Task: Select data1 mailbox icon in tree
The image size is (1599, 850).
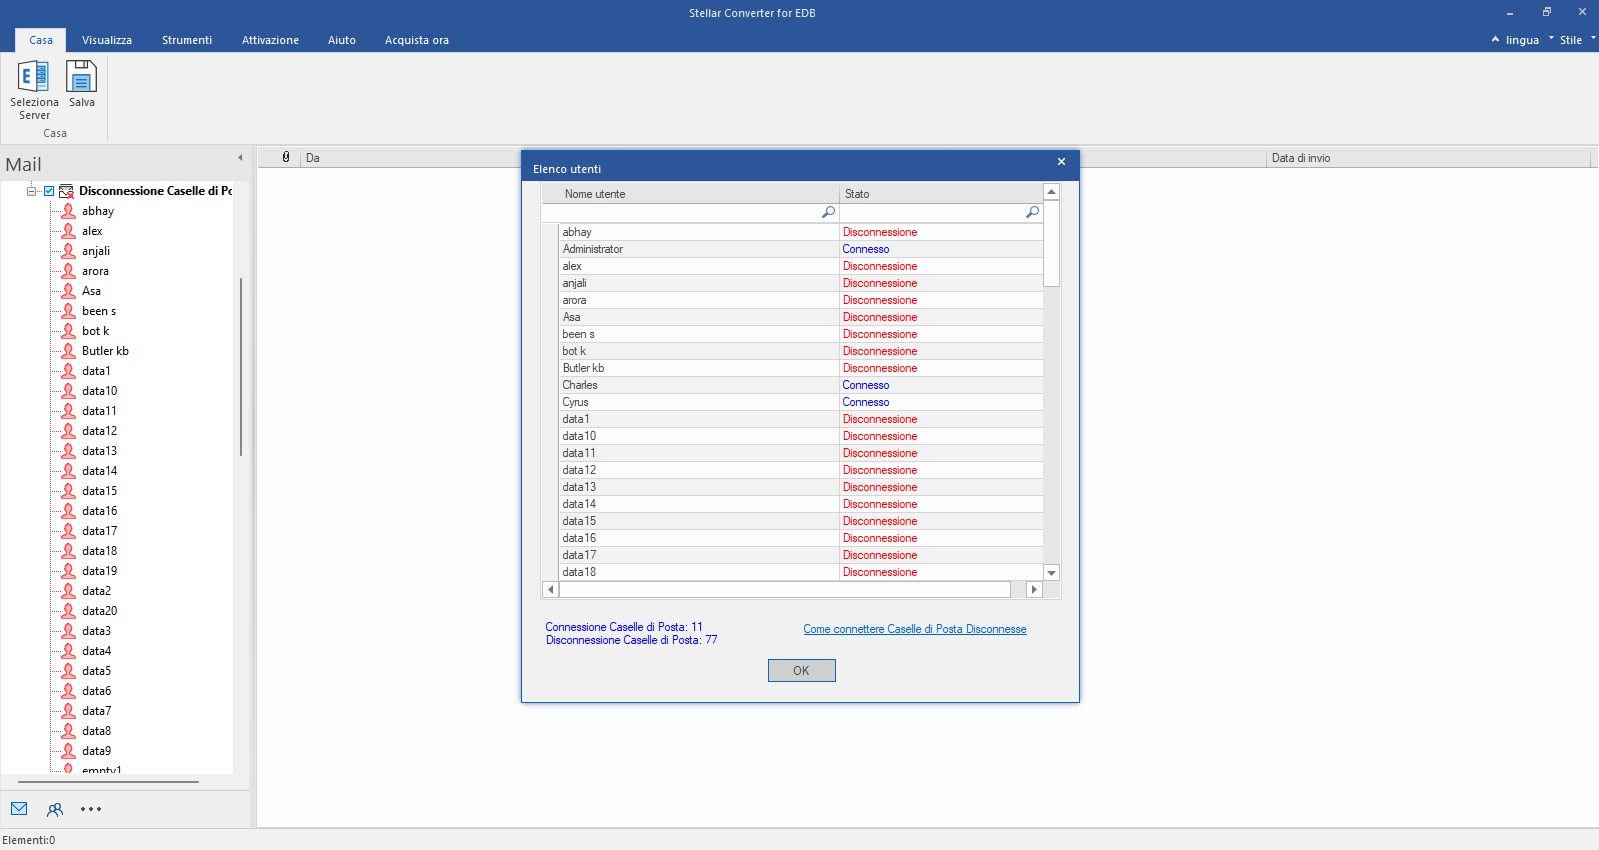Action: point(68,371)
